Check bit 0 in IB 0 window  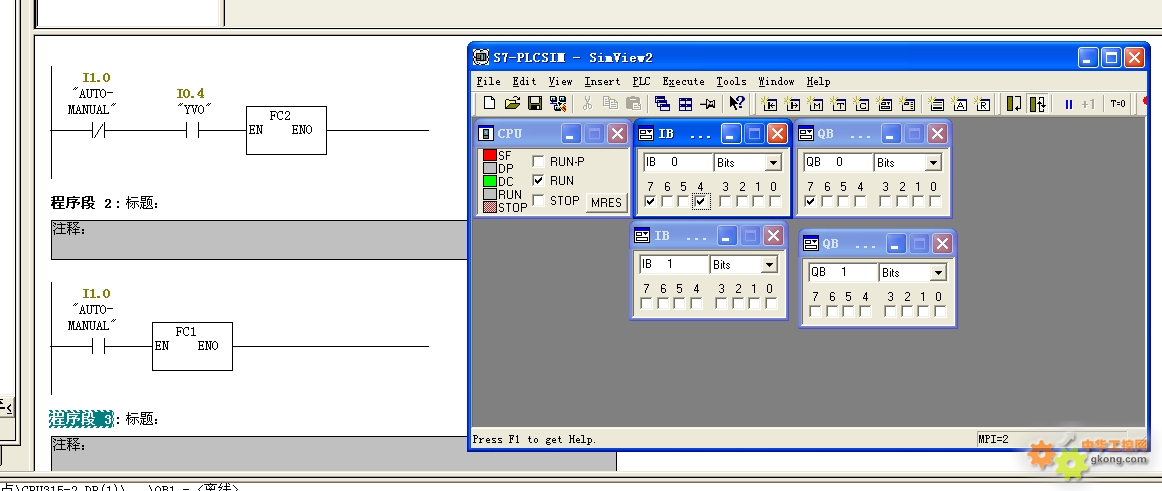point(775,201)
